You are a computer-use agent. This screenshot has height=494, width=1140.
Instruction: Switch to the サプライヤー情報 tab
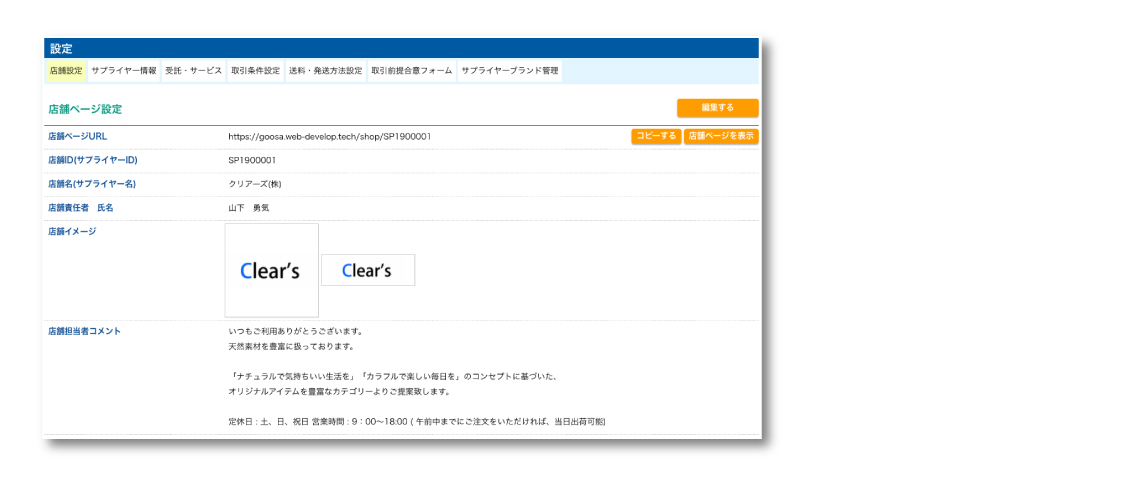coord(123,71)
